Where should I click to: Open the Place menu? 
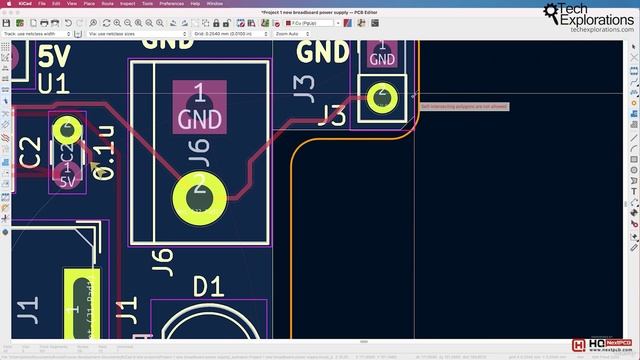pos(89,4)
